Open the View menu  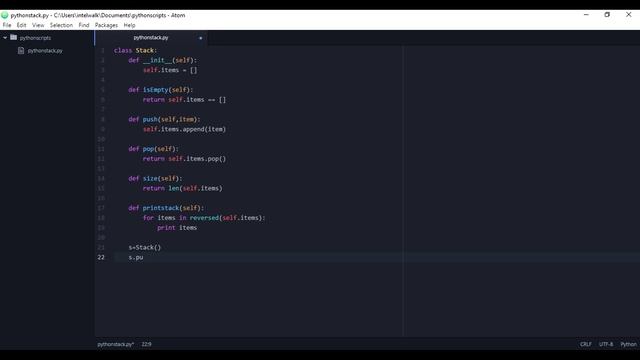coord(38,25)
